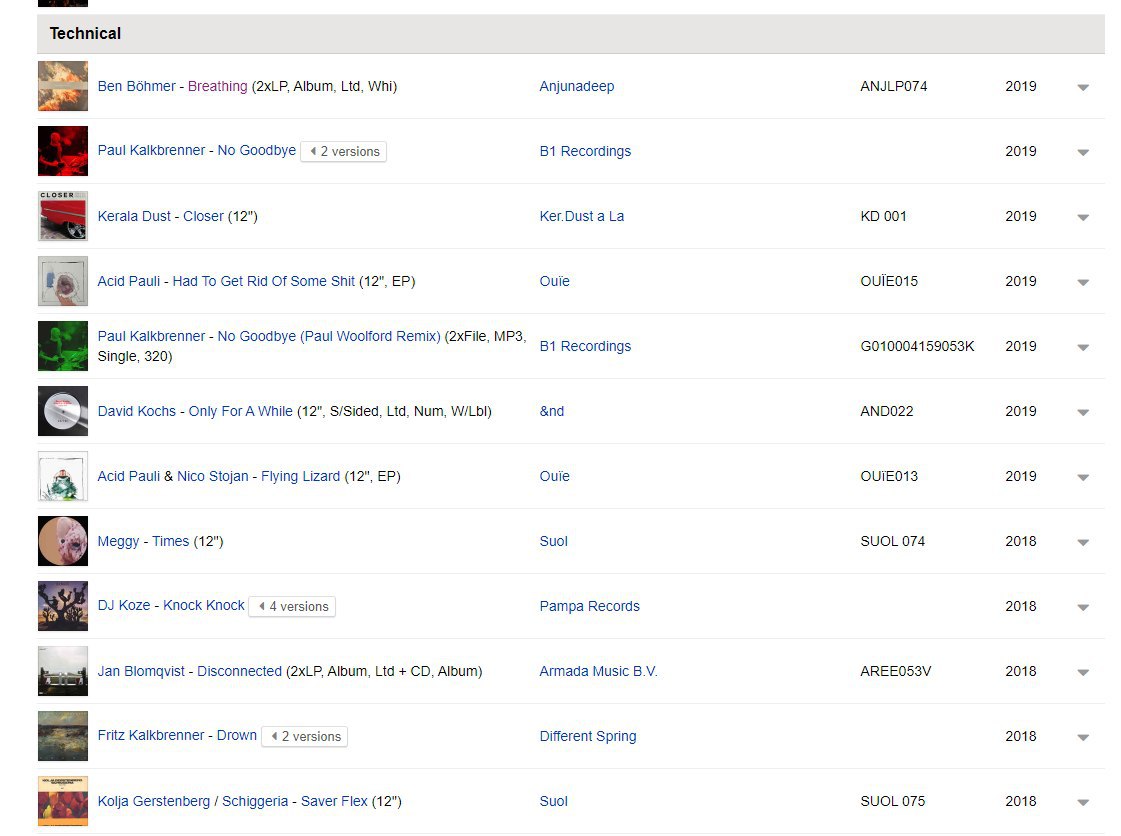The width and height of the screenshot is (1121, 836).
Task: Open Flying Lizard cover thumbnail
Action: point(63,477)
